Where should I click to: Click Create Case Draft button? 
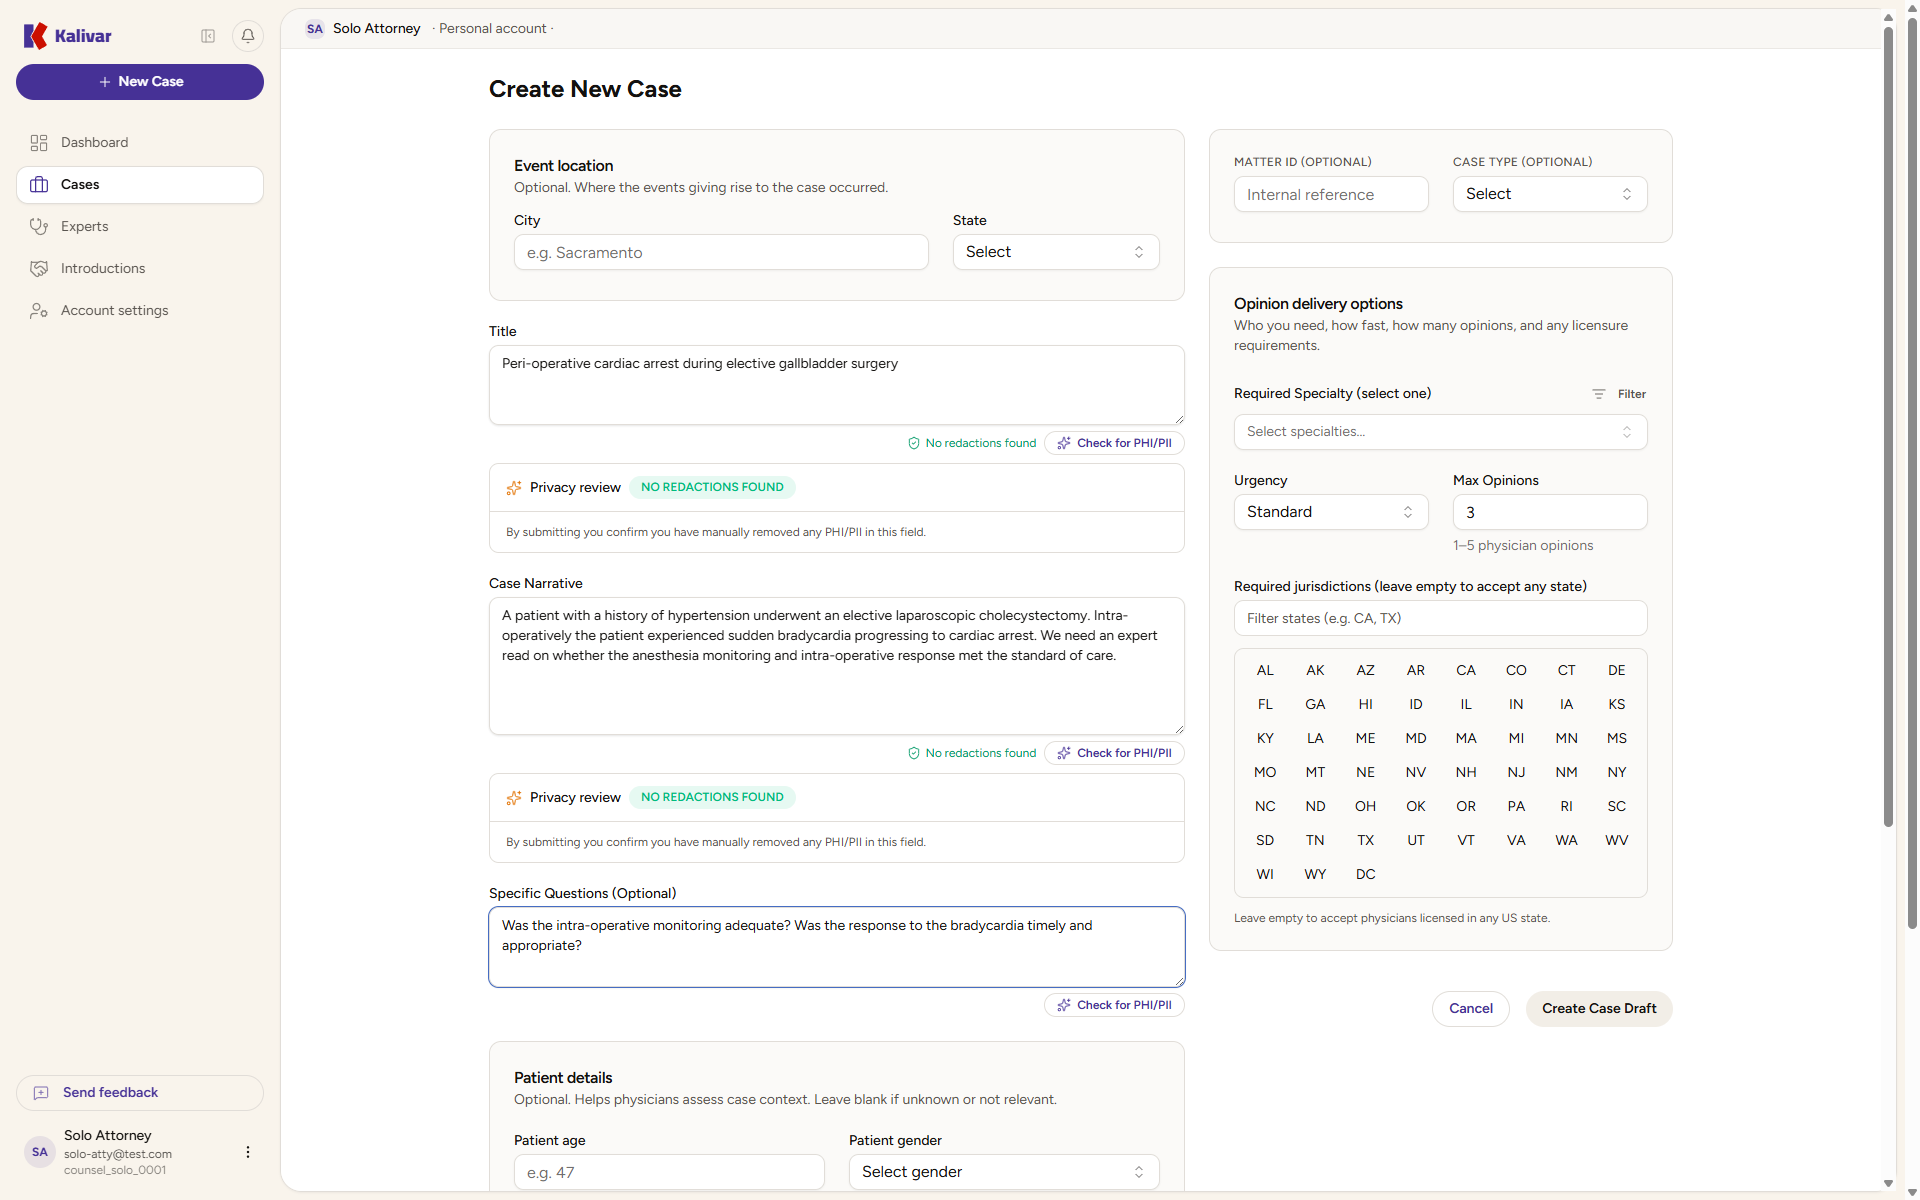pos(1599,1009)
